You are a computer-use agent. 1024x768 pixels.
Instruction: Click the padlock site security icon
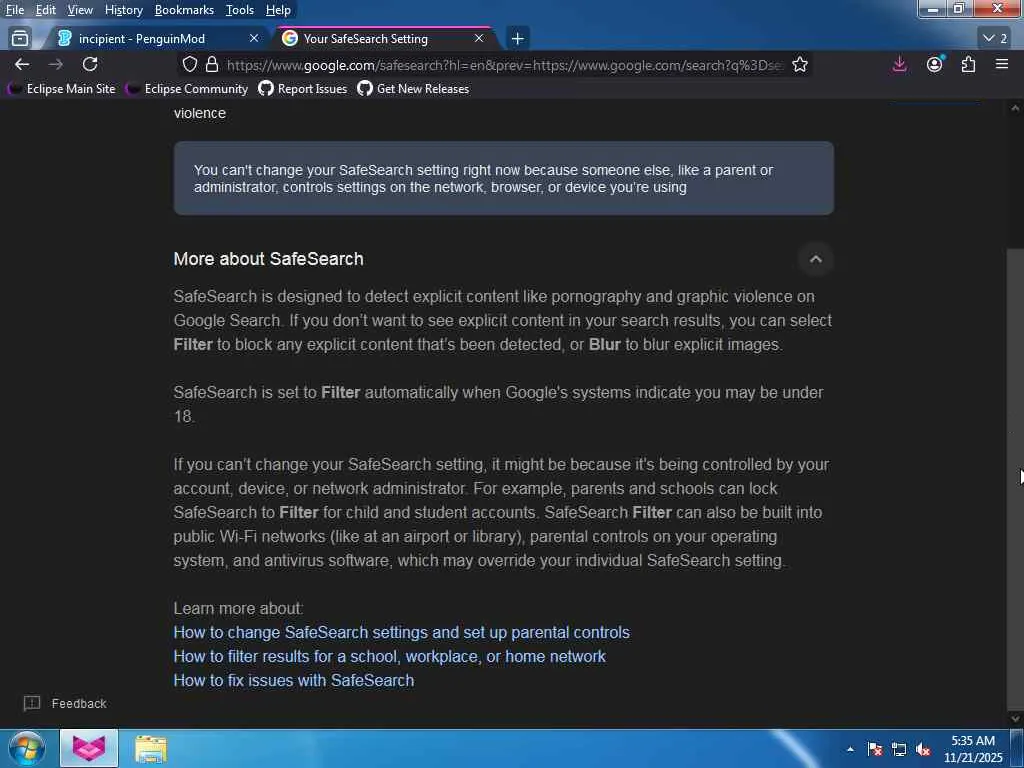[212, 64]
